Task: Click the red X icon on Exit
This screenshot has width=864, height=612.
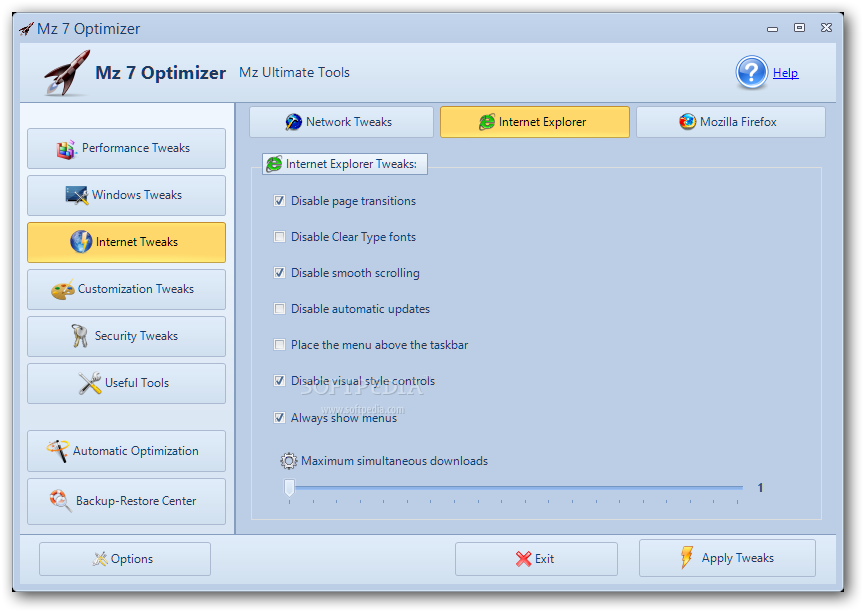Action: tap(523, 559)
